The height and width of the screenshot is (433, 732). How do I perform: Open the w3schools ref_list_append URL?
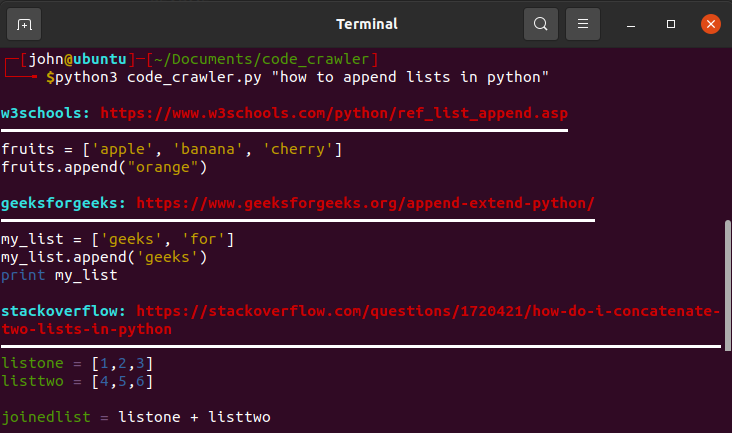click(334, 113)
